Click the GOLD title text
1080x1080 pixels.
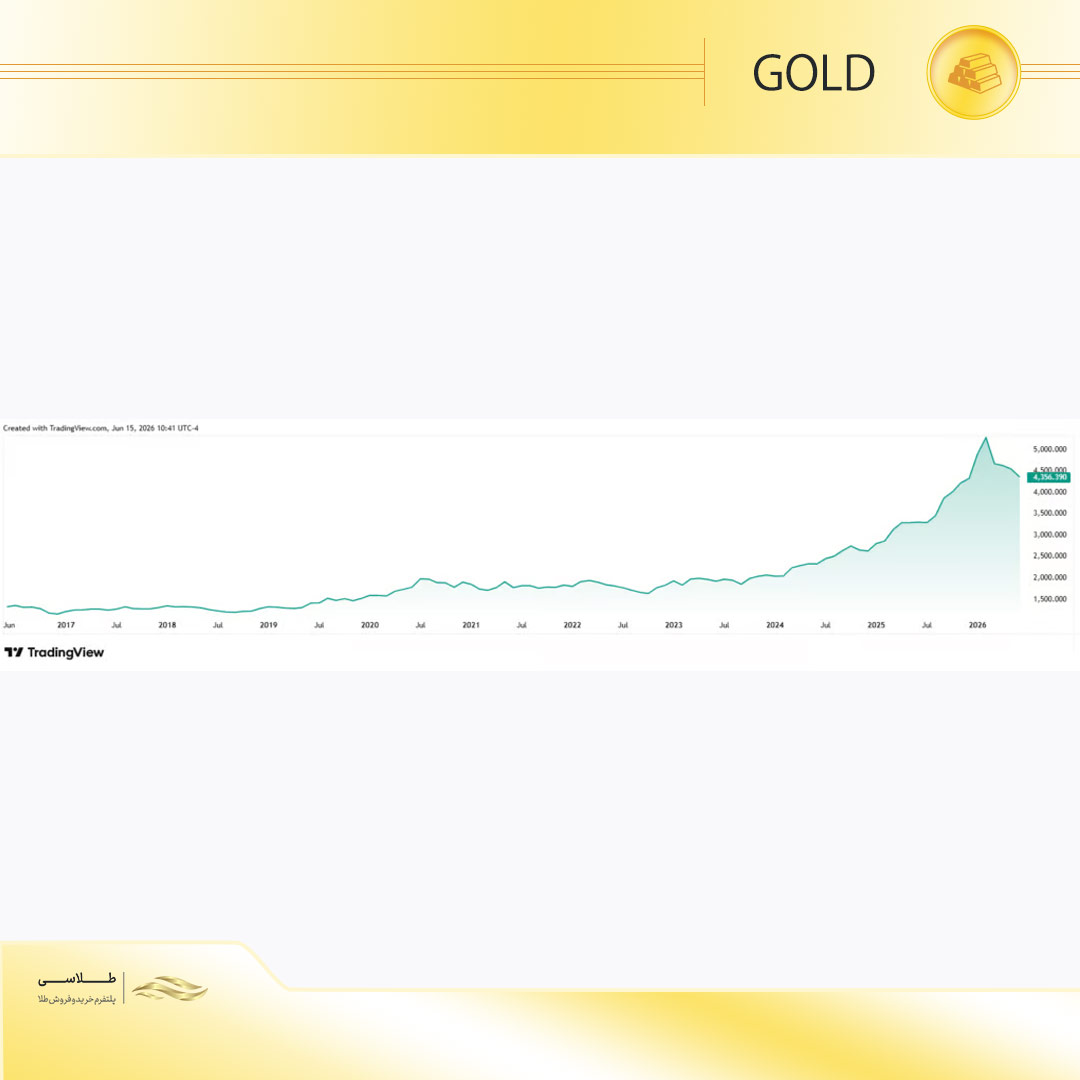click(813, 73)
